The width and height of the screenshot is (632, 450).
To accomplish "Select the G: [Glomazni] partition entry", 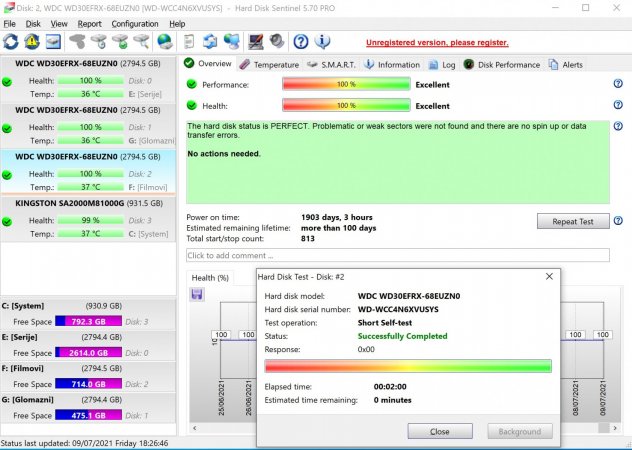I will click(x=88, y=408).
